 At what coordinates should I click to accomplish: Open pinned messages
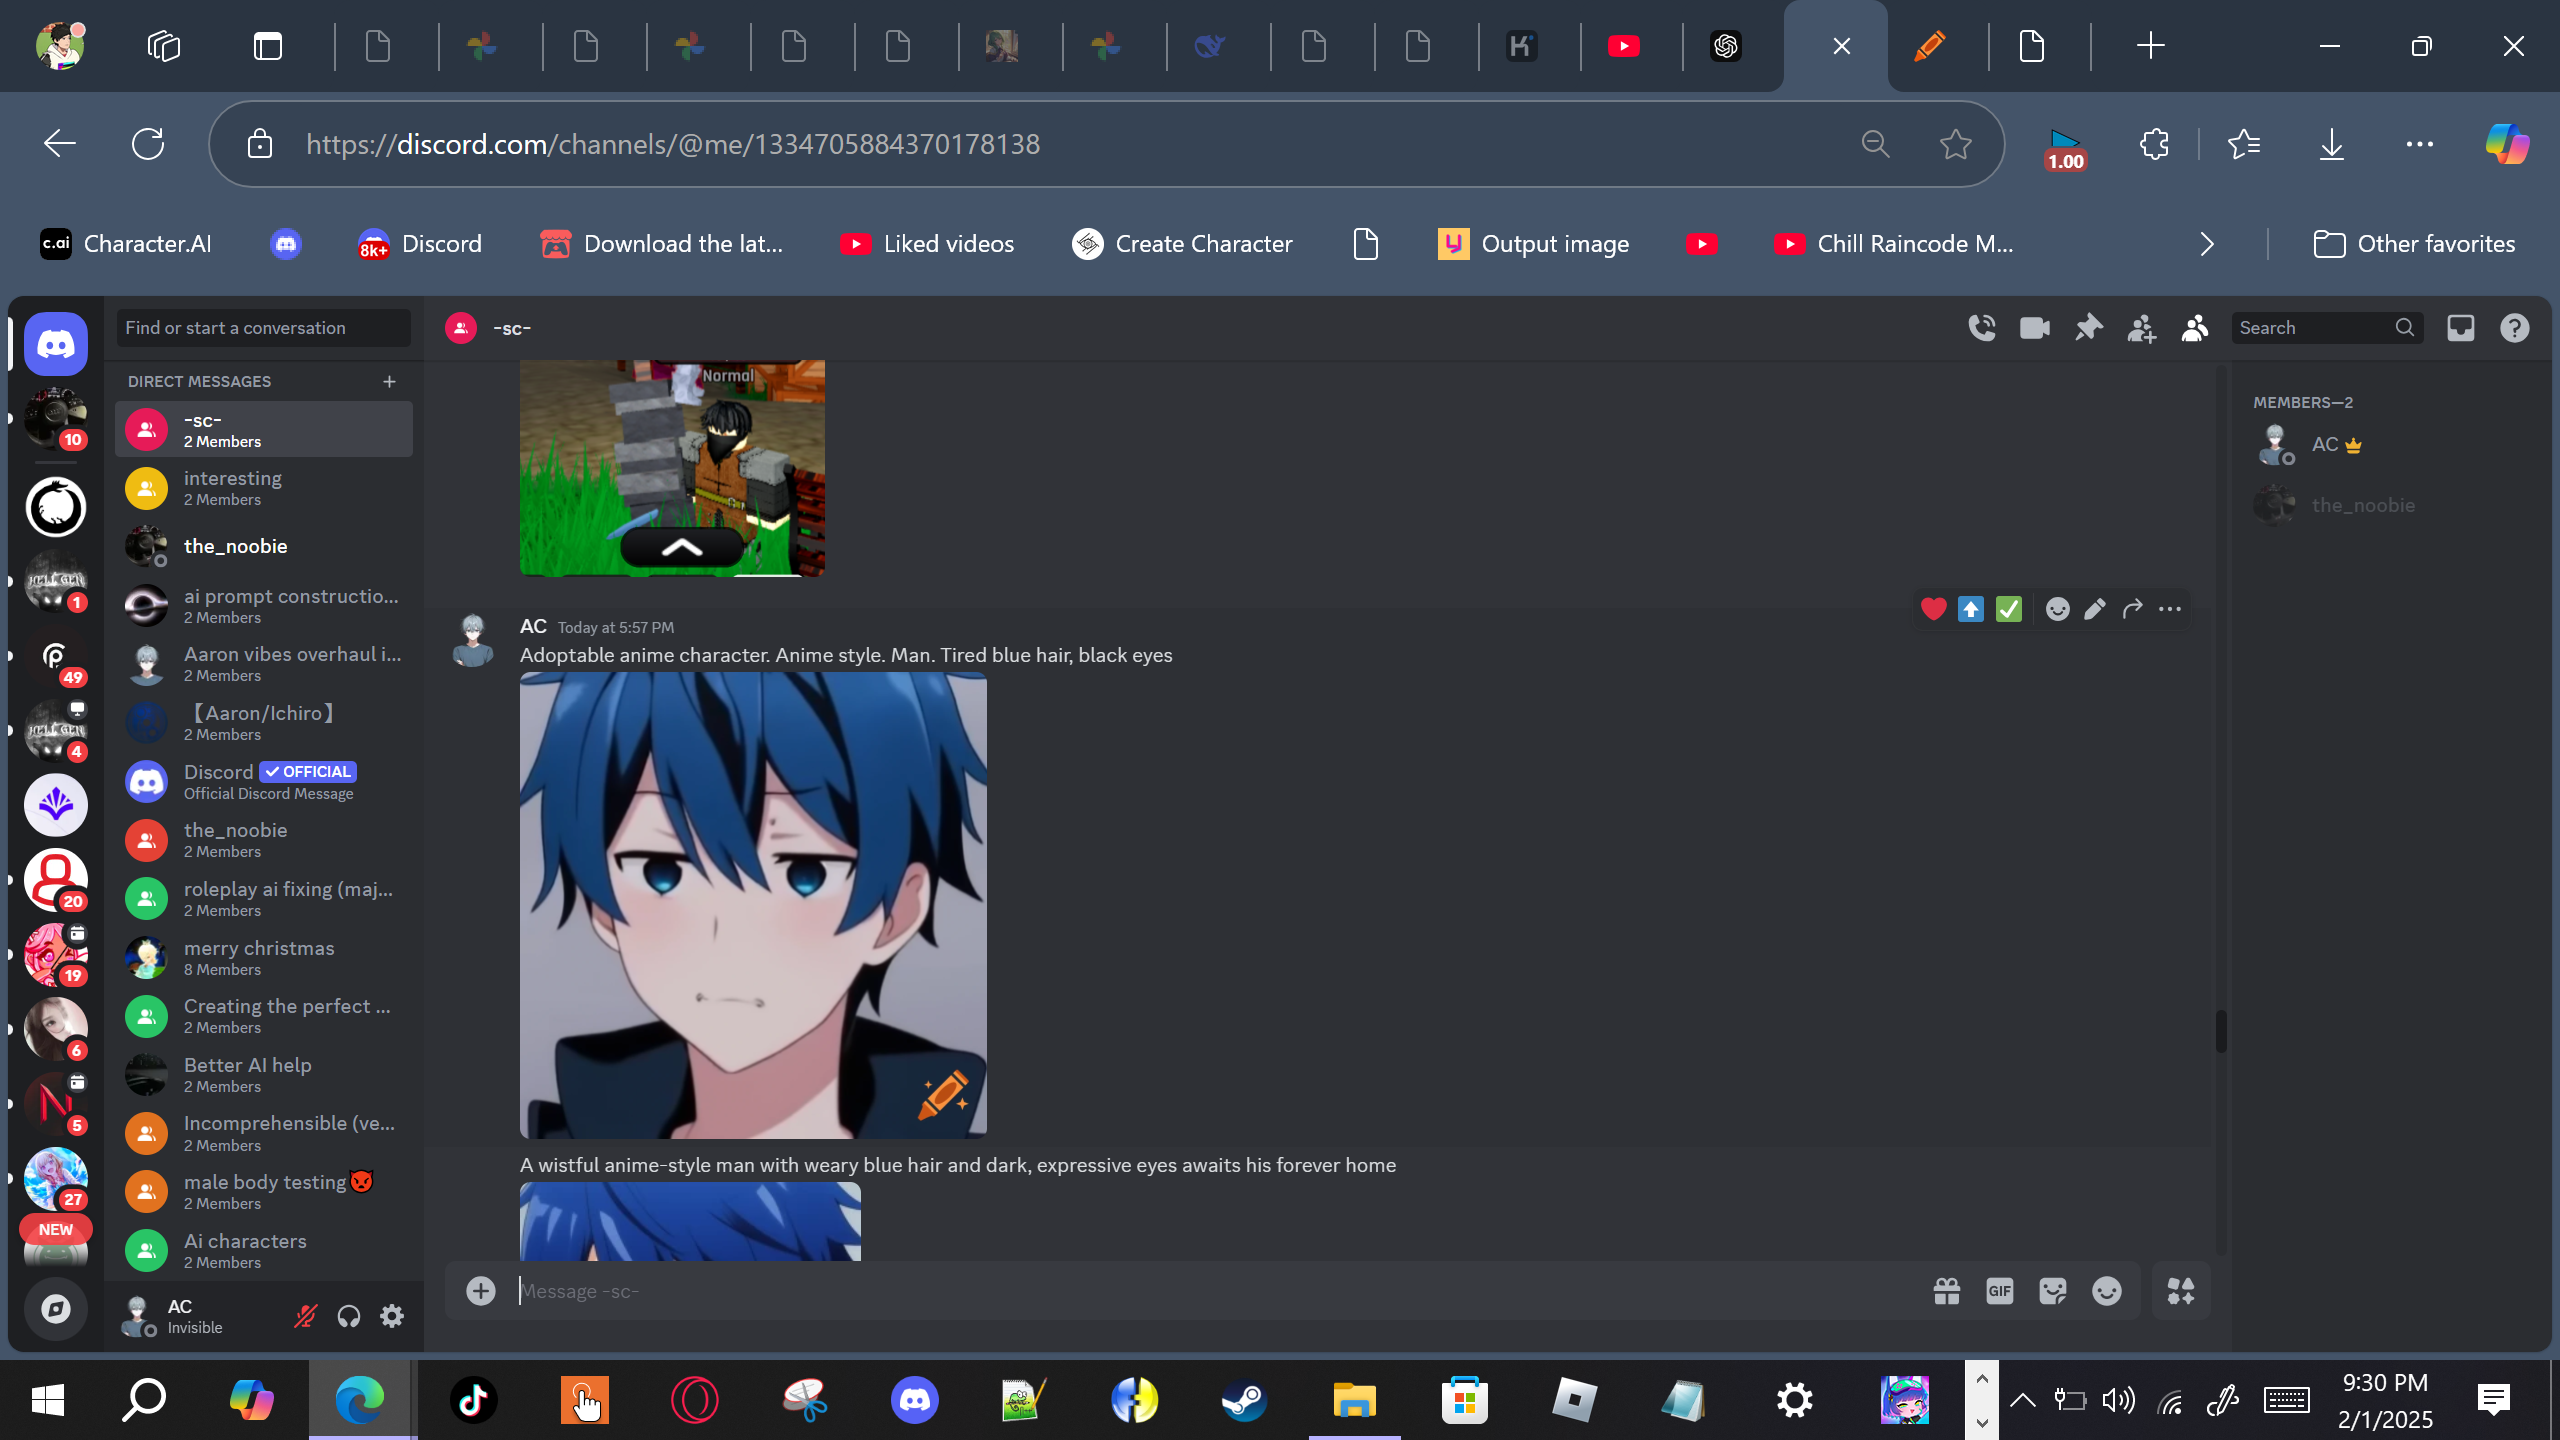[2088, 328]
